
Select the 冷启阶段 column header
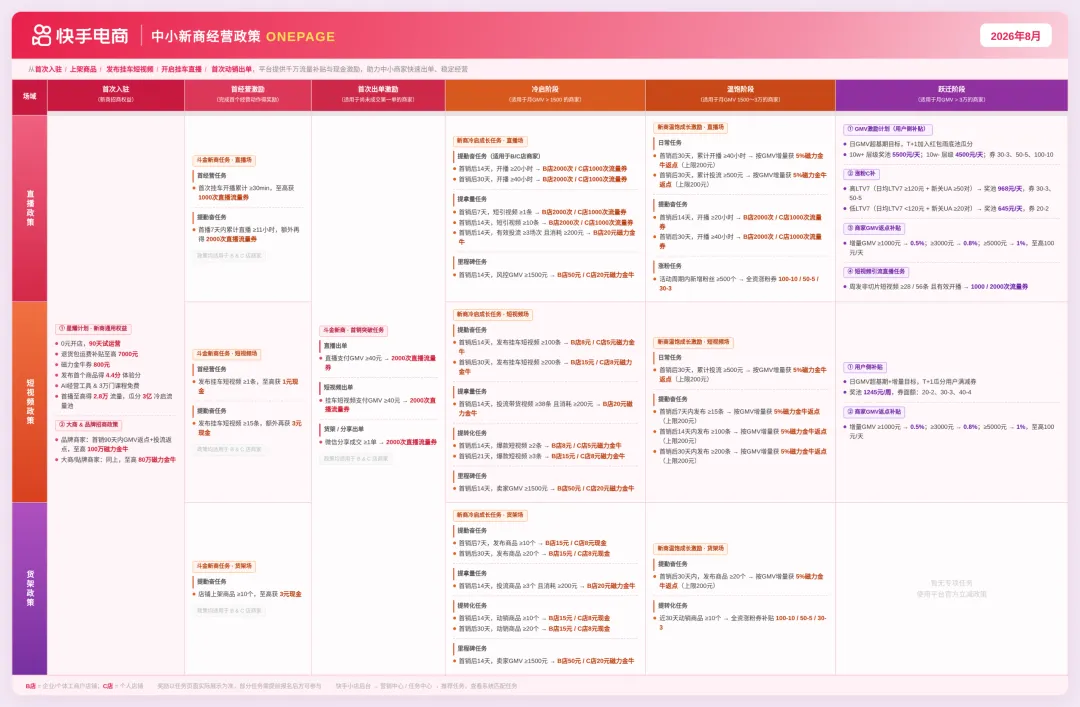(x=545, y=95)
